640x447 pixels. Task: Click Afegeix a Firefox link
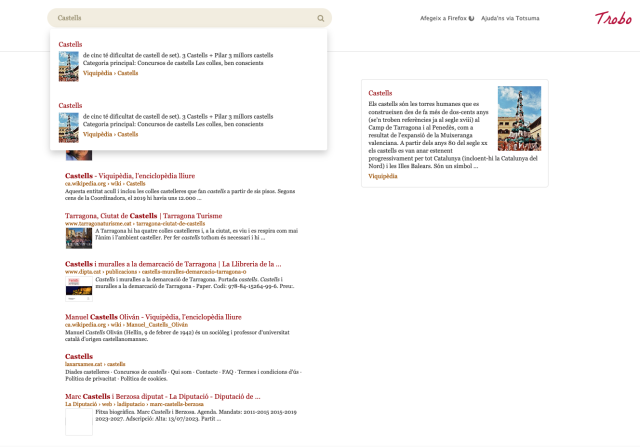coord(443,18)
